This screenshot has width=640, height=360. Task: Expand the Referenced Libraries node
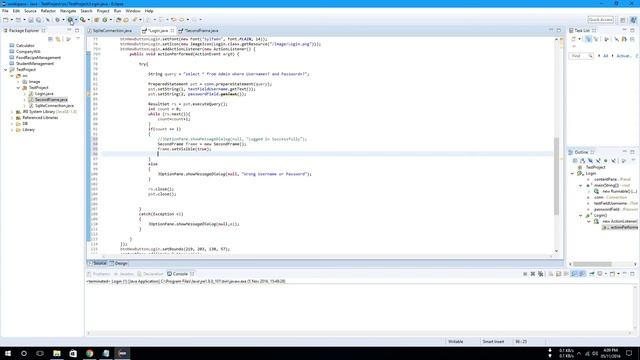12,118
